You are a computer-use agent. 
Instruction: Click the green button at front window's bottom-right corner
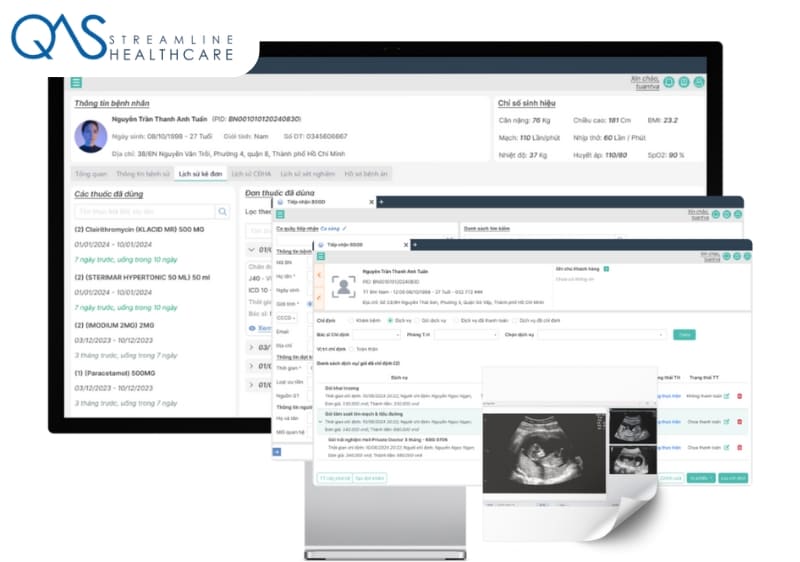coord(733,478)
